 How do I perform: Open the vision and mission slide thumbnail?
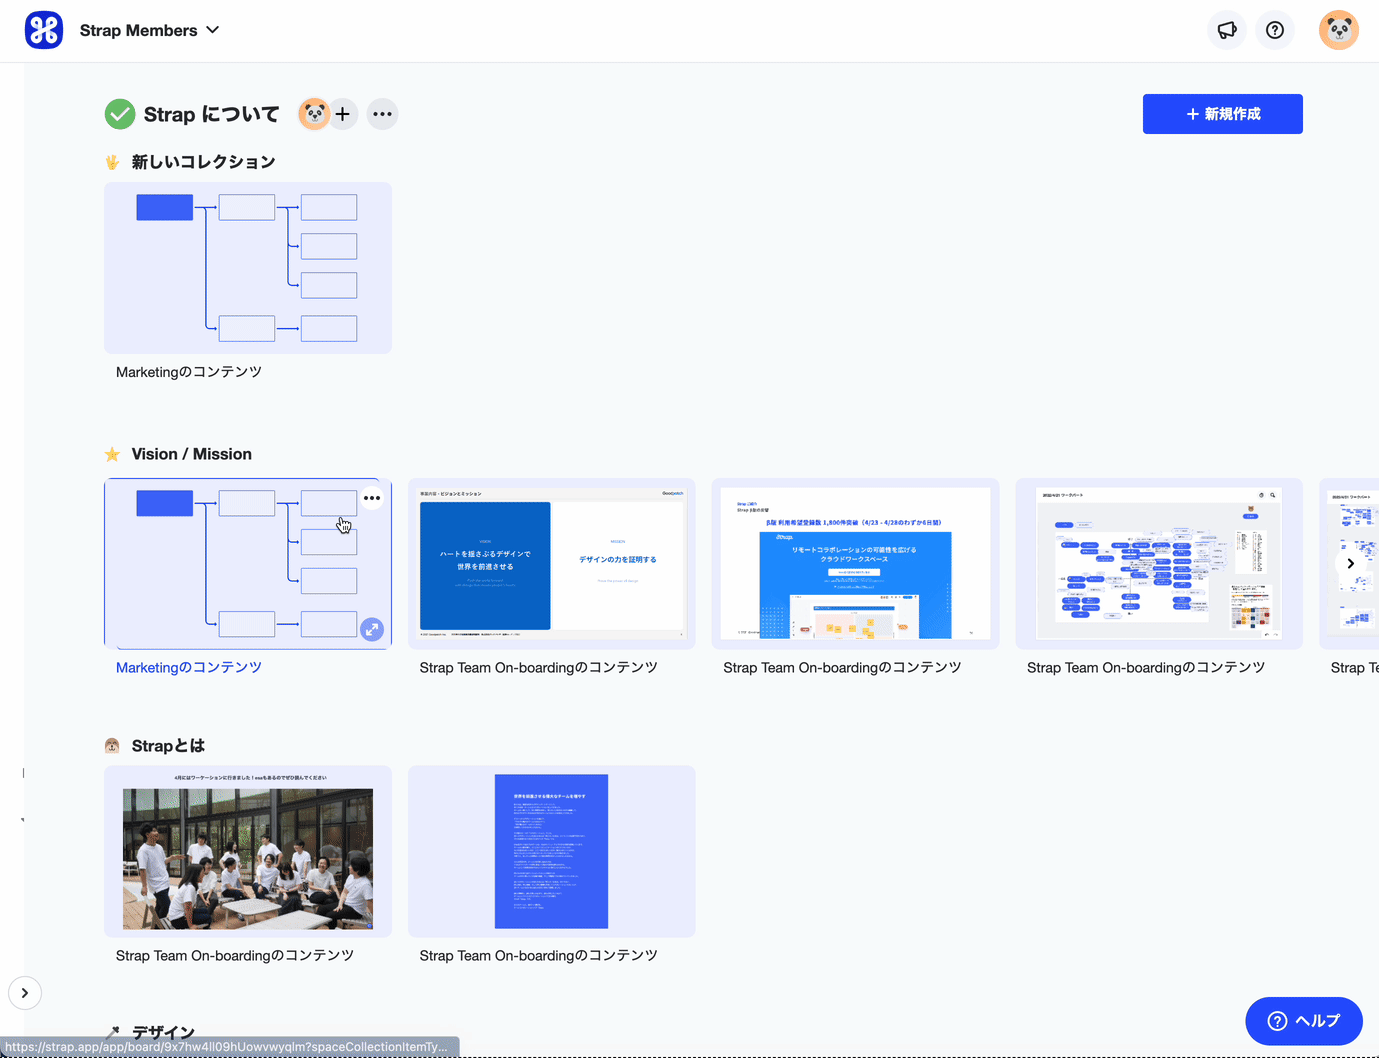point(552,564)
